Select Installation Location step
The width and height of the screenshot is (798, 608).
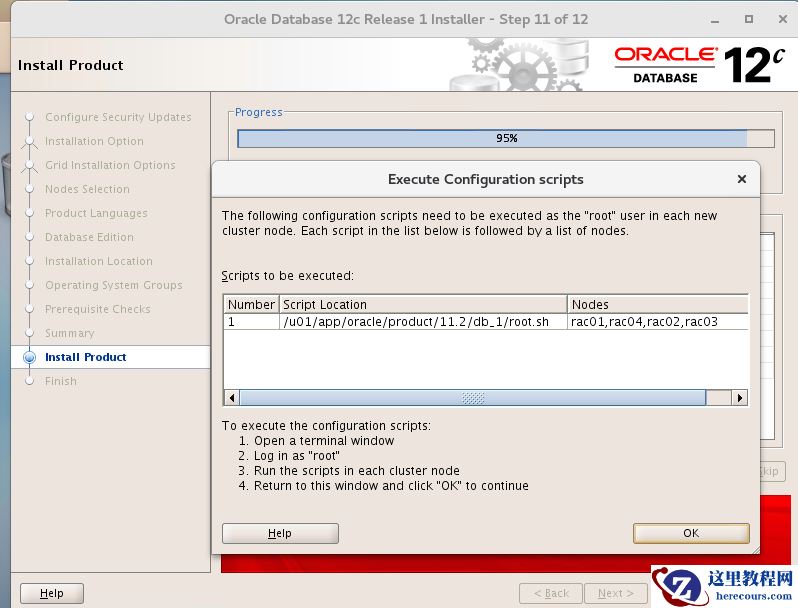pyautogui.click(x=99, y=261)
